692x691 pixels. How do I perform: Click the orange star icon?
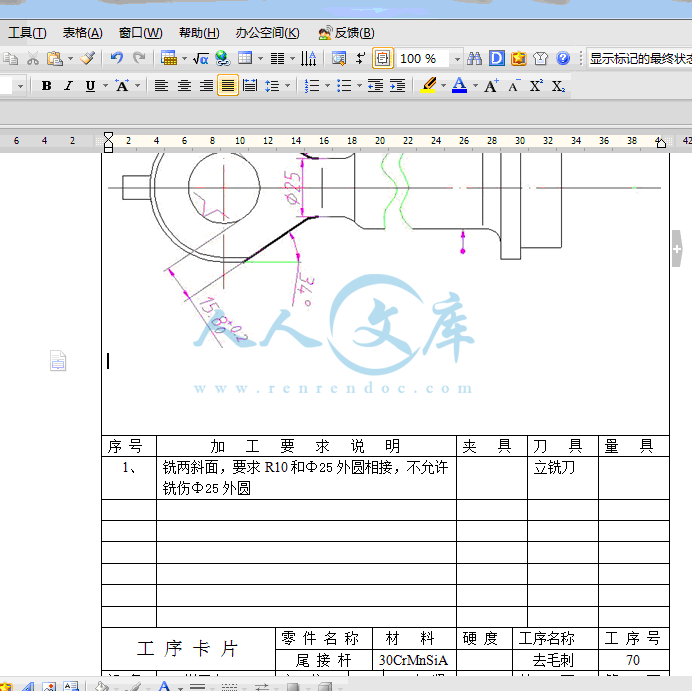tap(519, 58)
